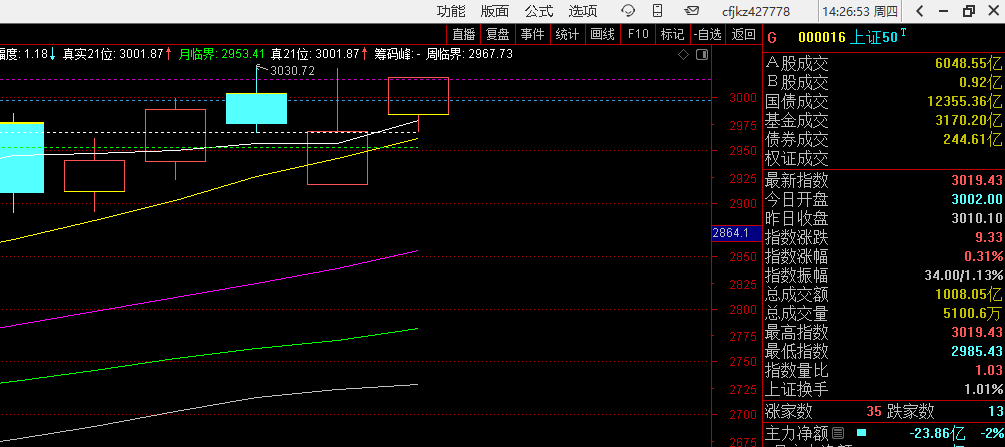Toggle the side panel icon on chart header
Screen dimensions: 1005x447
tap(702, 55)
